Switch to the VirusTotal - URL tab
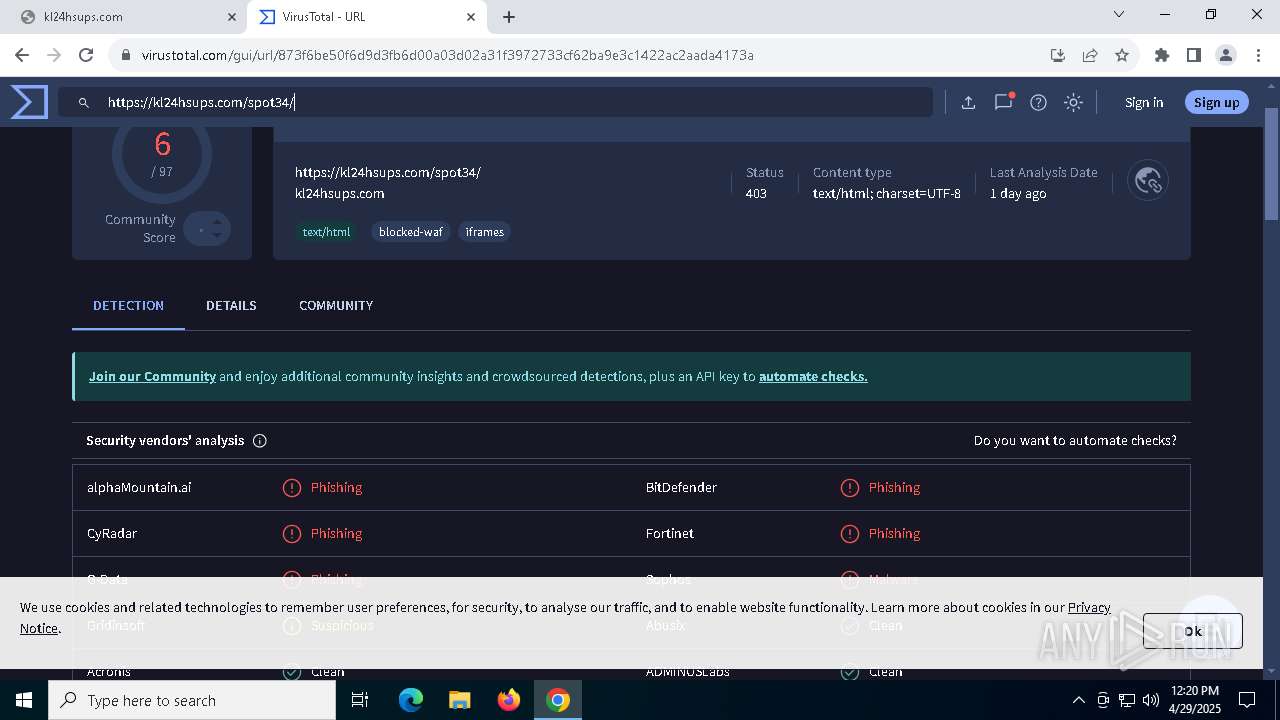Screen dimensions: 1280x720 [366, 17]
